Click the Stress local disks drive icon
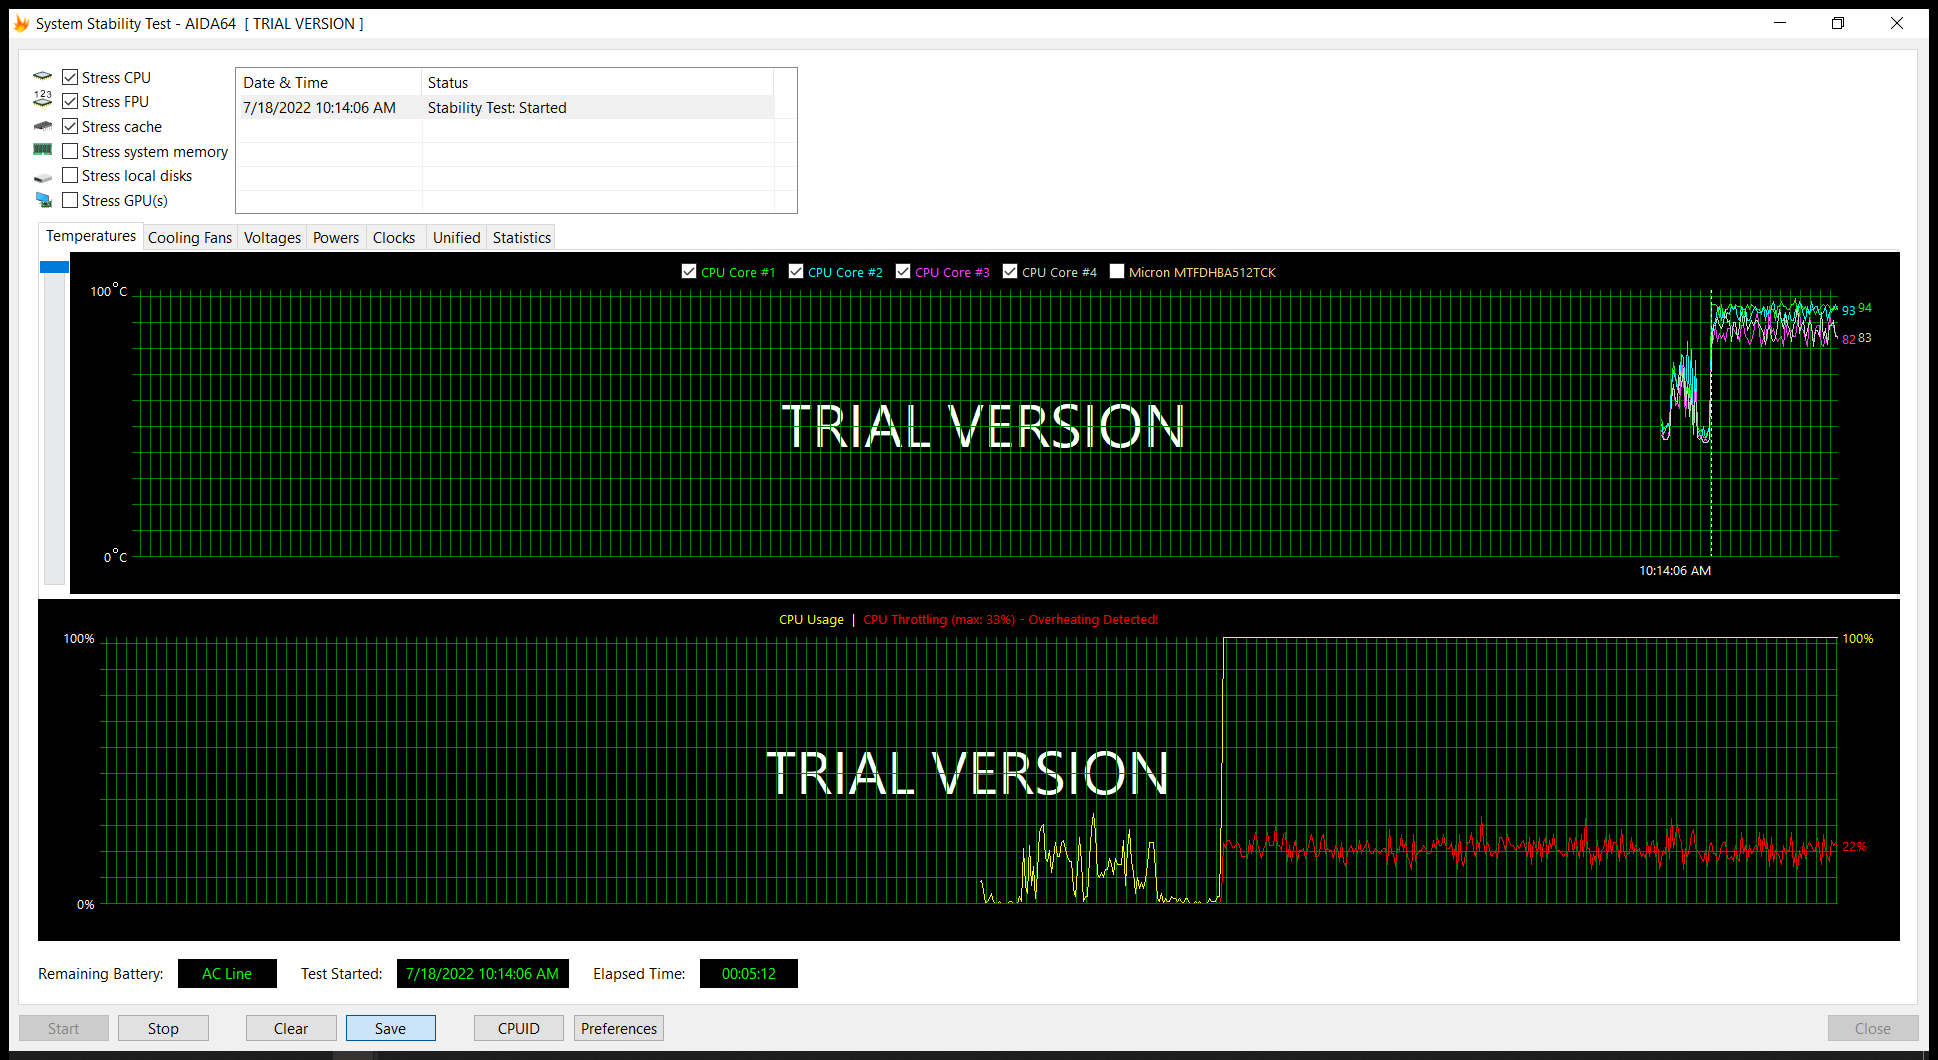This screenshot has width=1938, height=1060. [42, 178]
